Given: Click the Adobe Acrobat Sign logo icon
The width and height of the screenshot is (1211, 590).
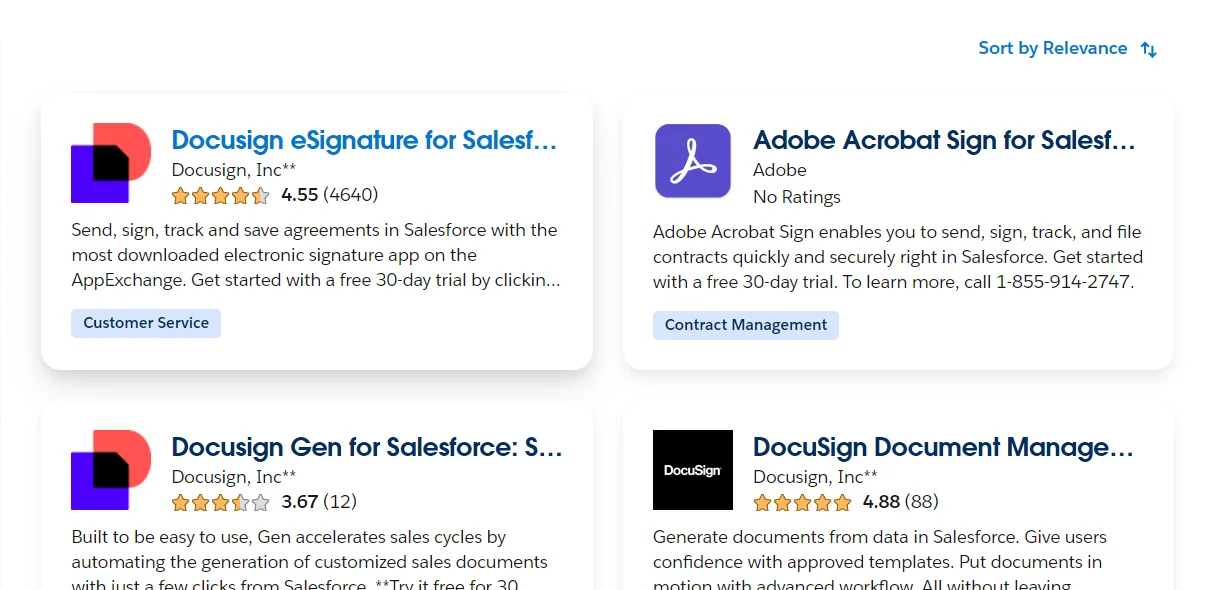Looking at the screenshot, I should 692,161.
